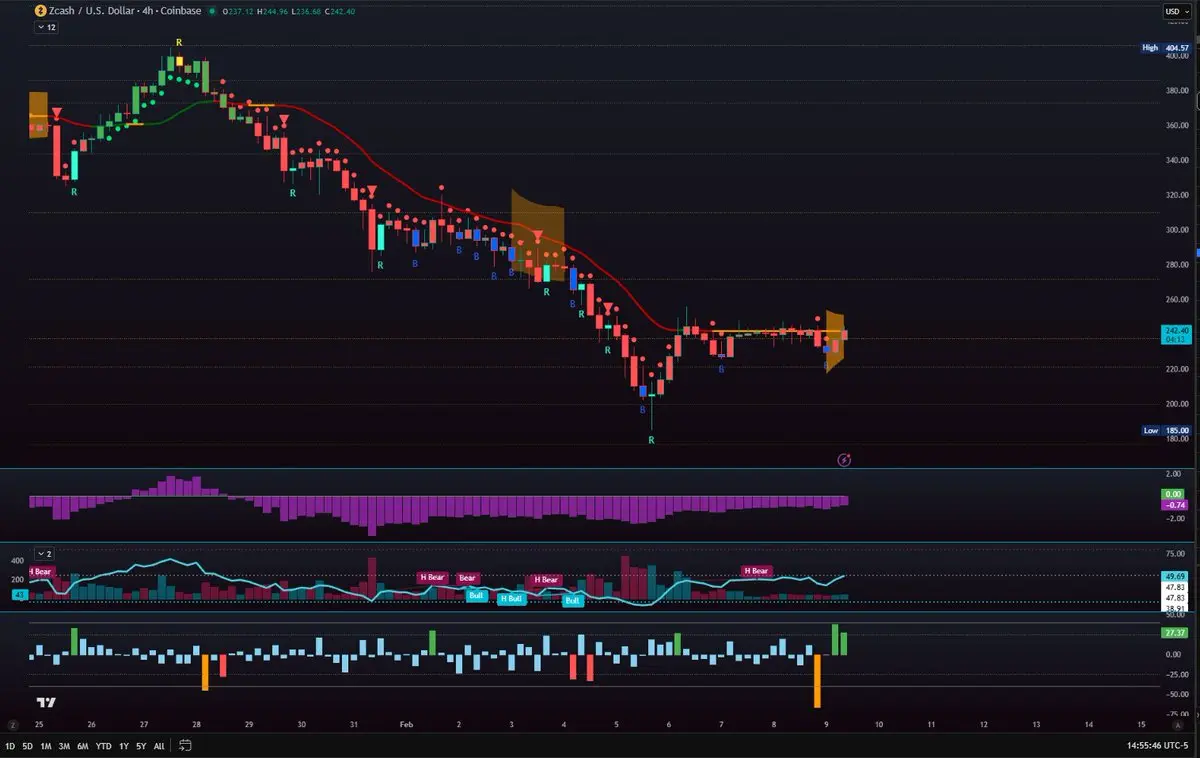1200x758 pixels.
Task: Click the orange bar near date 9
Action: point(817,680)
